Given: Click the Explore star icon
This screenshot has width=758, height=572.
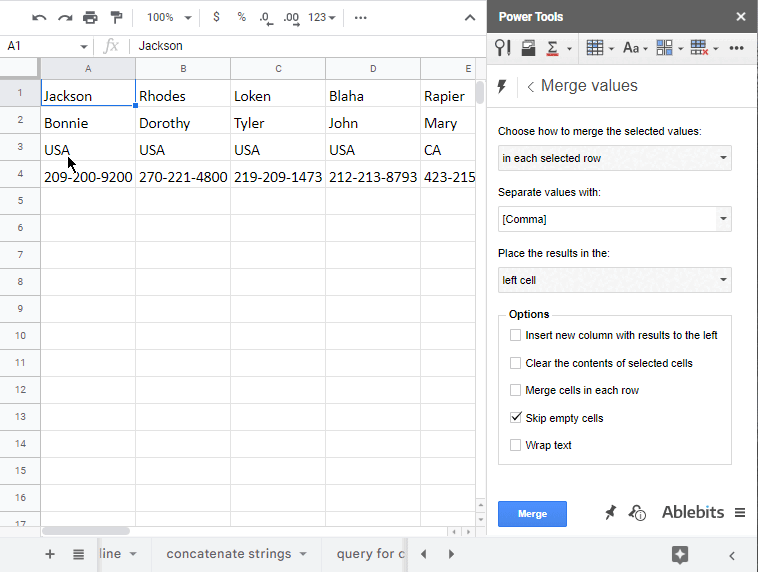Looking at the screenshot, I should [x=680, y=555].
